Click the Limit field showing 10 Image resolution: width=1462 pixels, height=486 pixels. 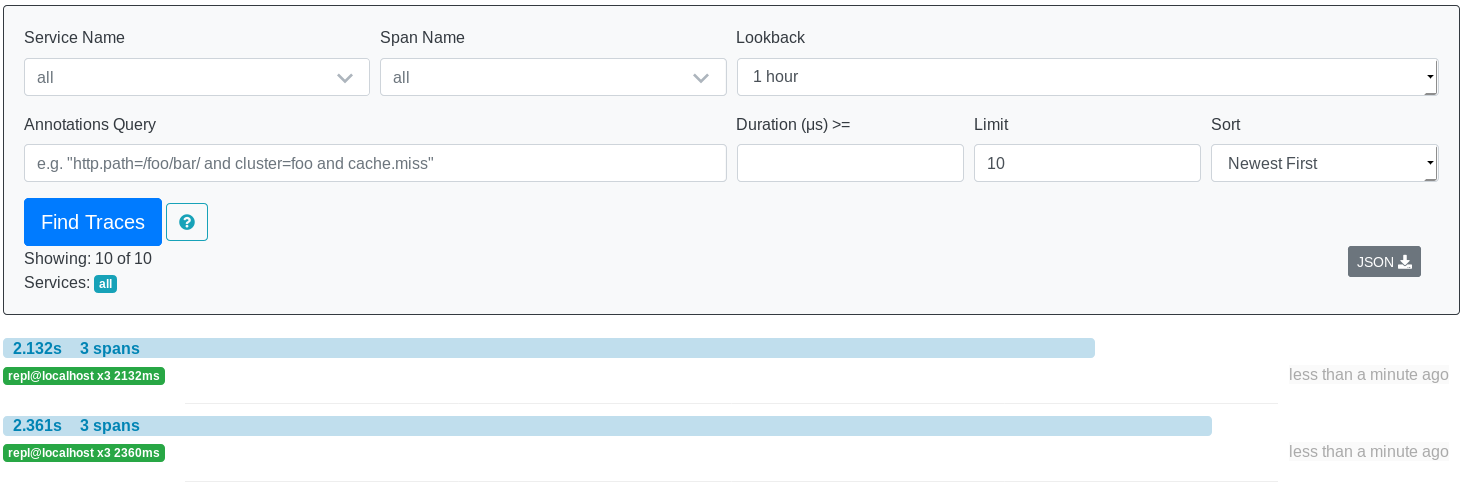pyautogui.click(x=1087, y=163)
